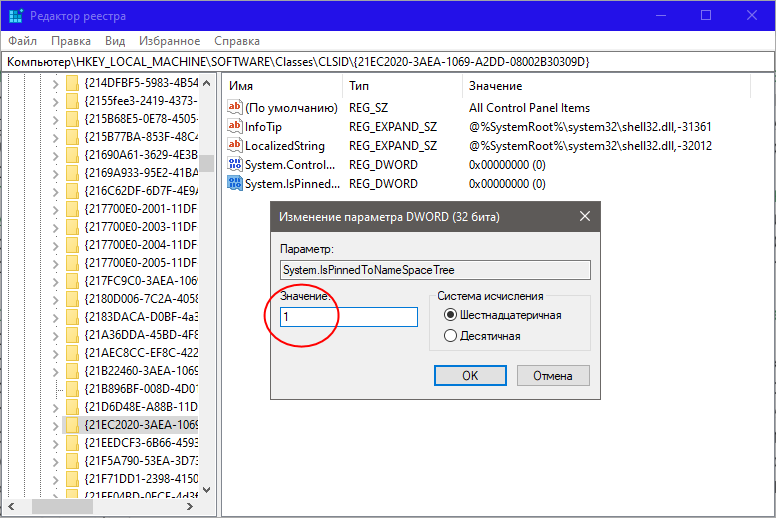Click the LocalizedString value icon
The image size is (776, 518).
coord(235,146)
